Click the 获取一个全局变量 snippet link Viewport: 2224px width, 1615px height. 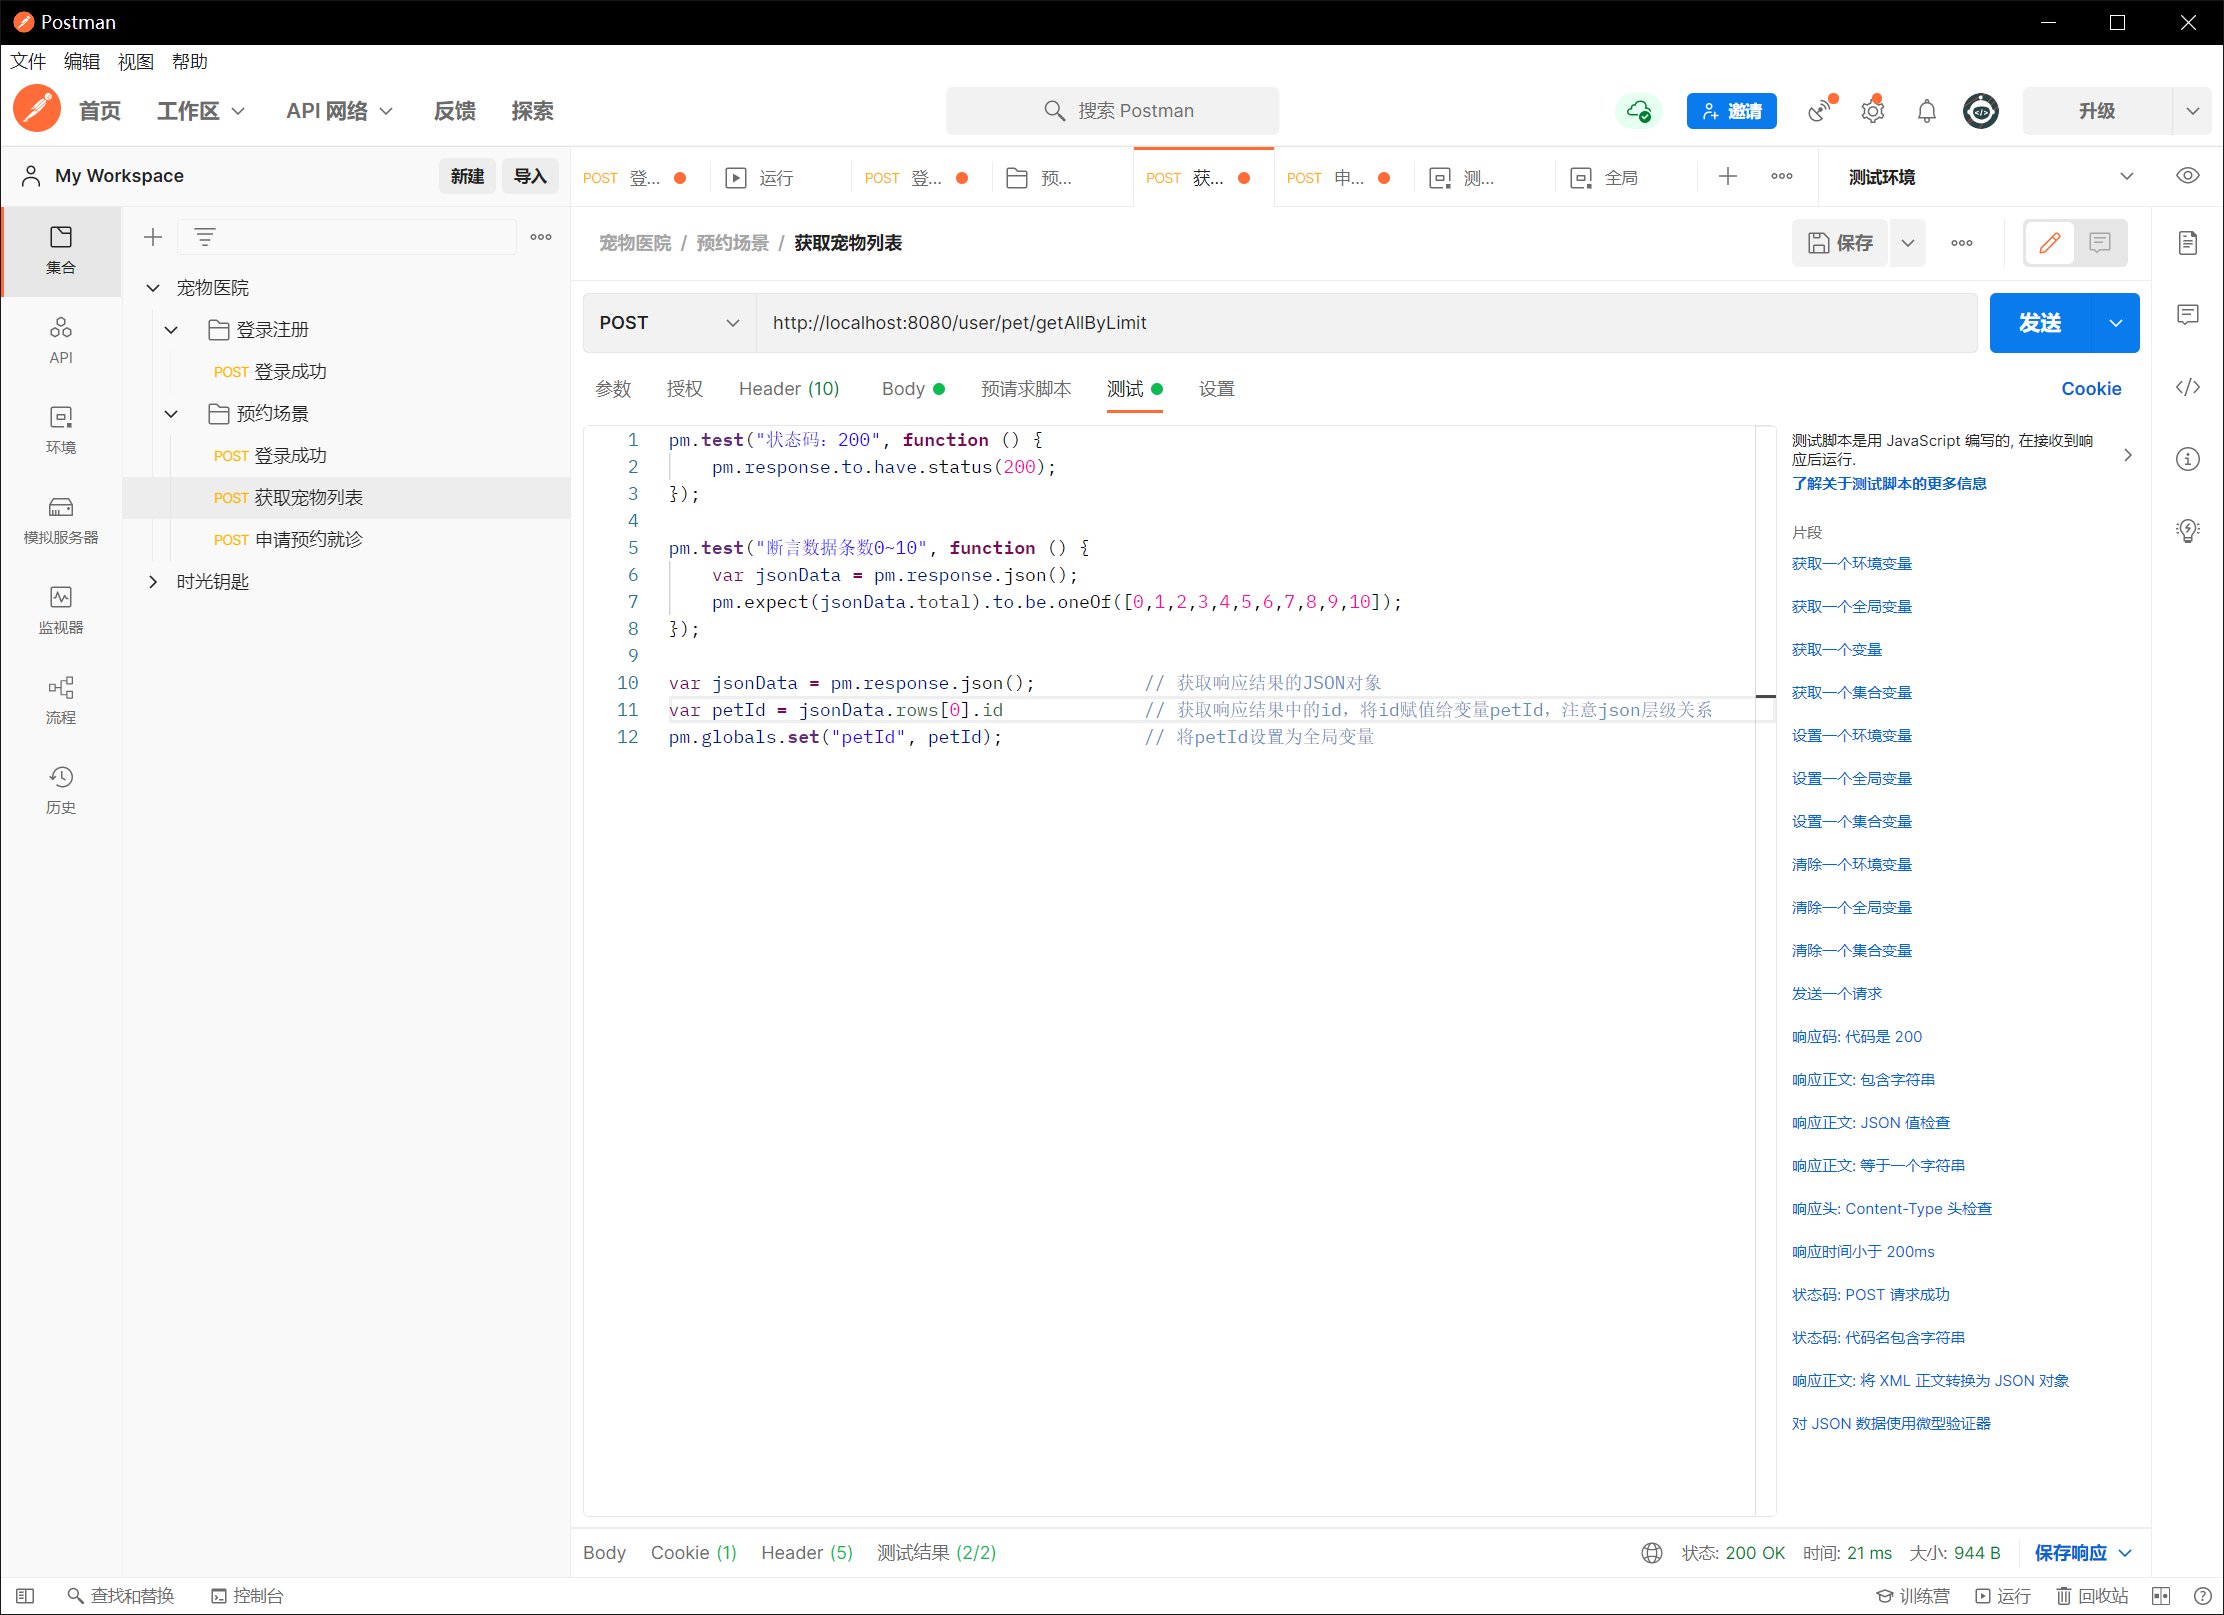(x=1851, y=606)
